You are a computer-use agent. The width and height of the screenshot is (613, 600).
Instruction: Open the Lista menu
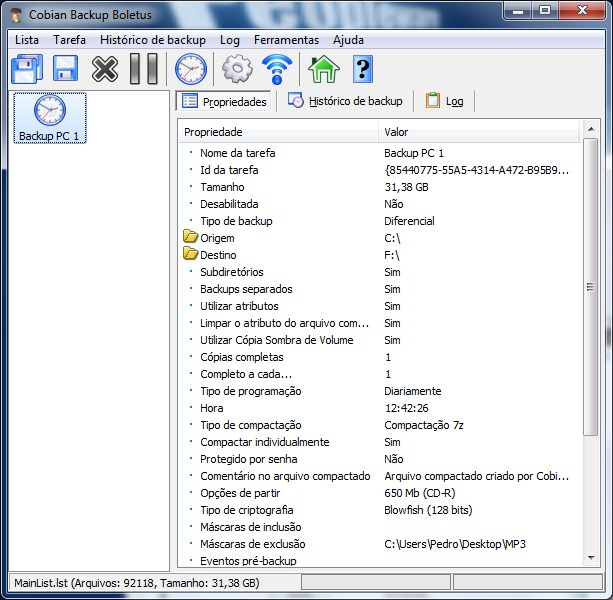point(27,40)
